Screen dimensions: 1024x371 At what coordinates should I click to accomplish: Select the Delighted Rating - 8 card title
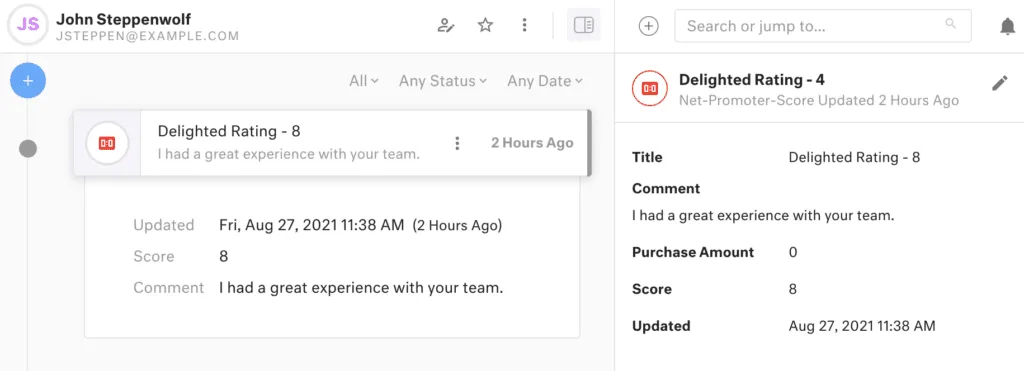229,131
